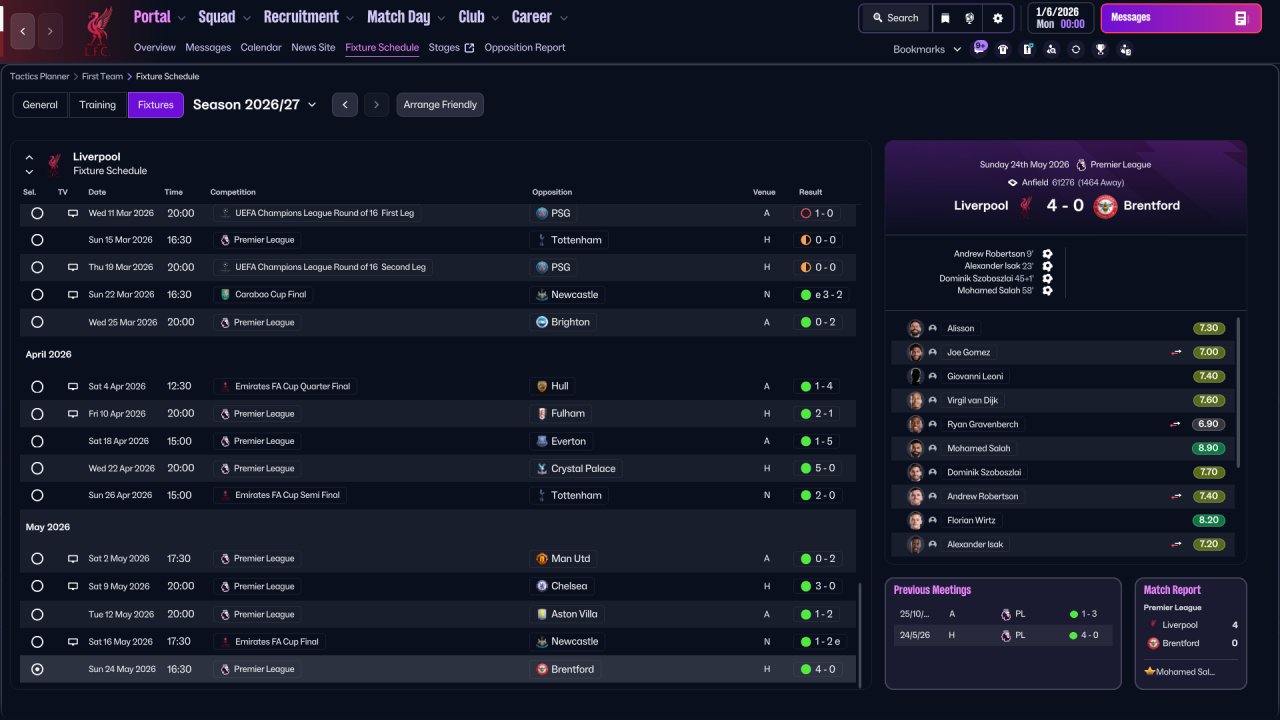Click the Man Utd badge in fixtures list
The height and width of the screenshot is (720, 1280).
[542, 559]
